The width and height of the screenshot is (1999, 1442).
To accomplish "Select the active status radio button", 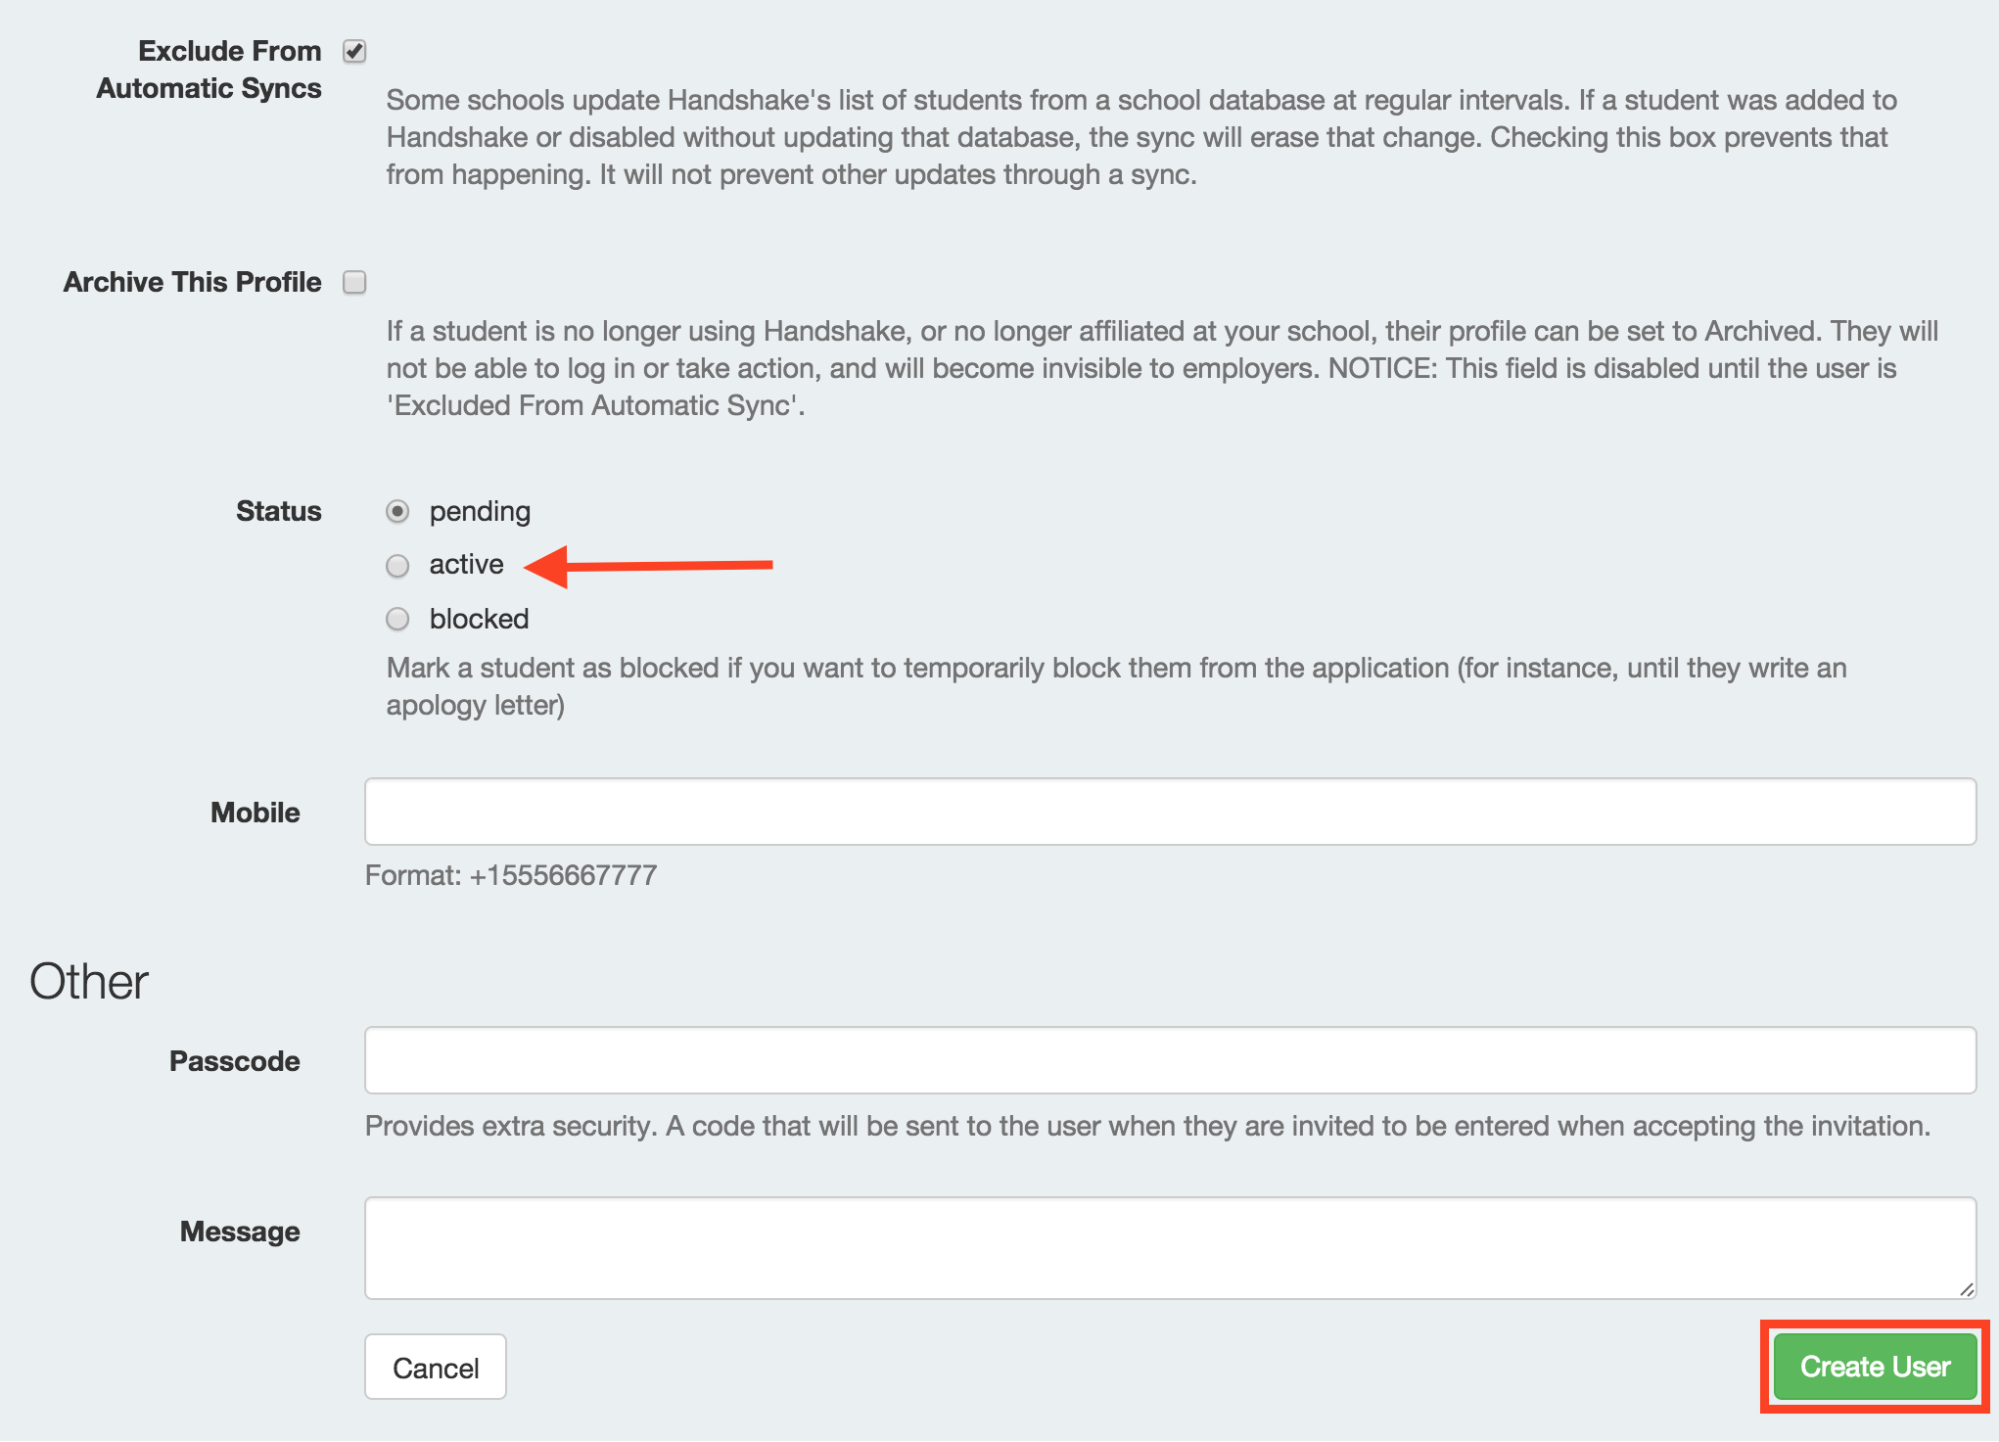I will coord(397,565).
